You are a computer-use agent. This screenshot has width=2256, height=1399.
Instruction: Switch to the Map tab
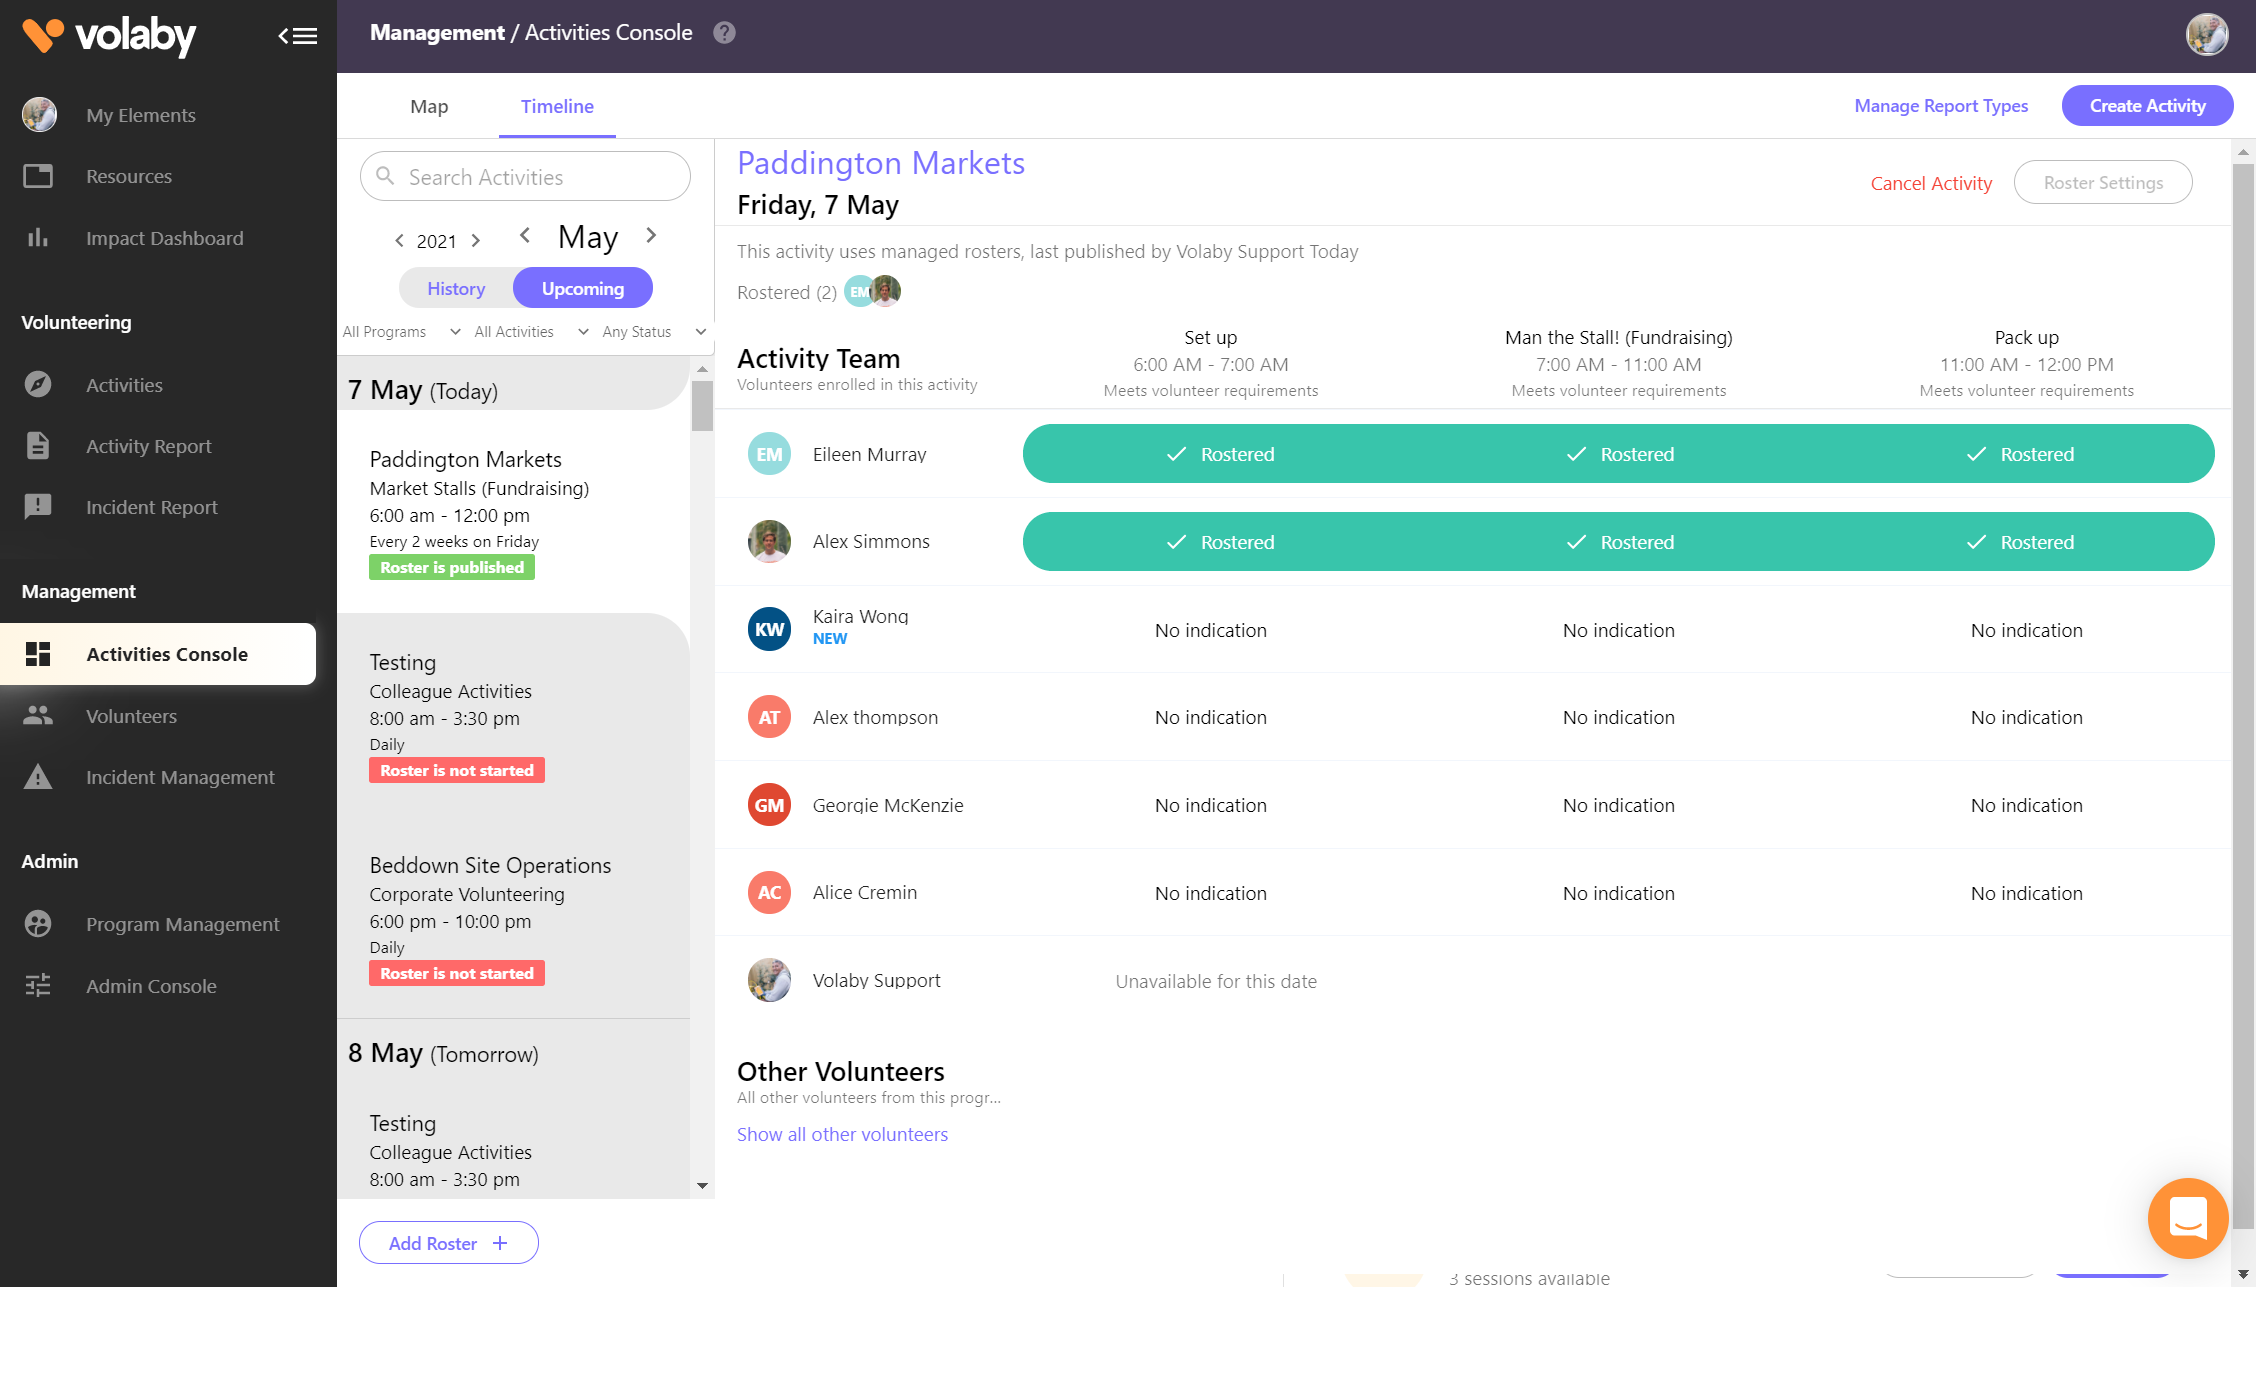tap(429, 106)
